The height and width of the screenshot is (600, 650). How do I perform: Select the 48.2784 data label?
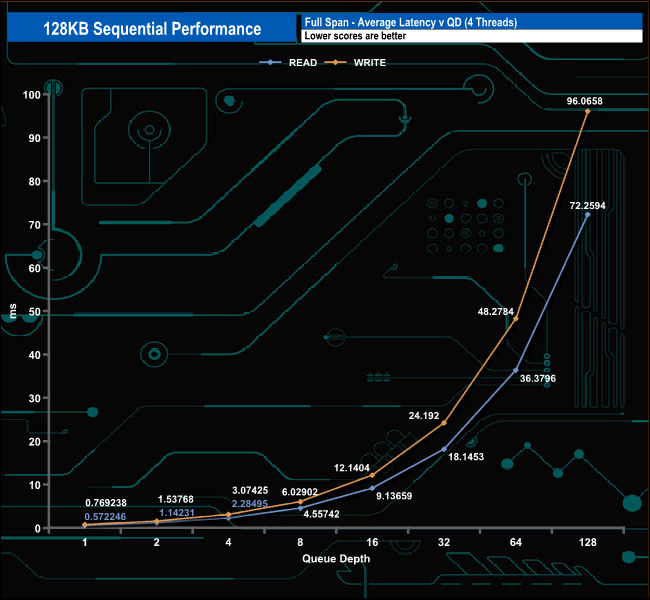click(495, 311)
